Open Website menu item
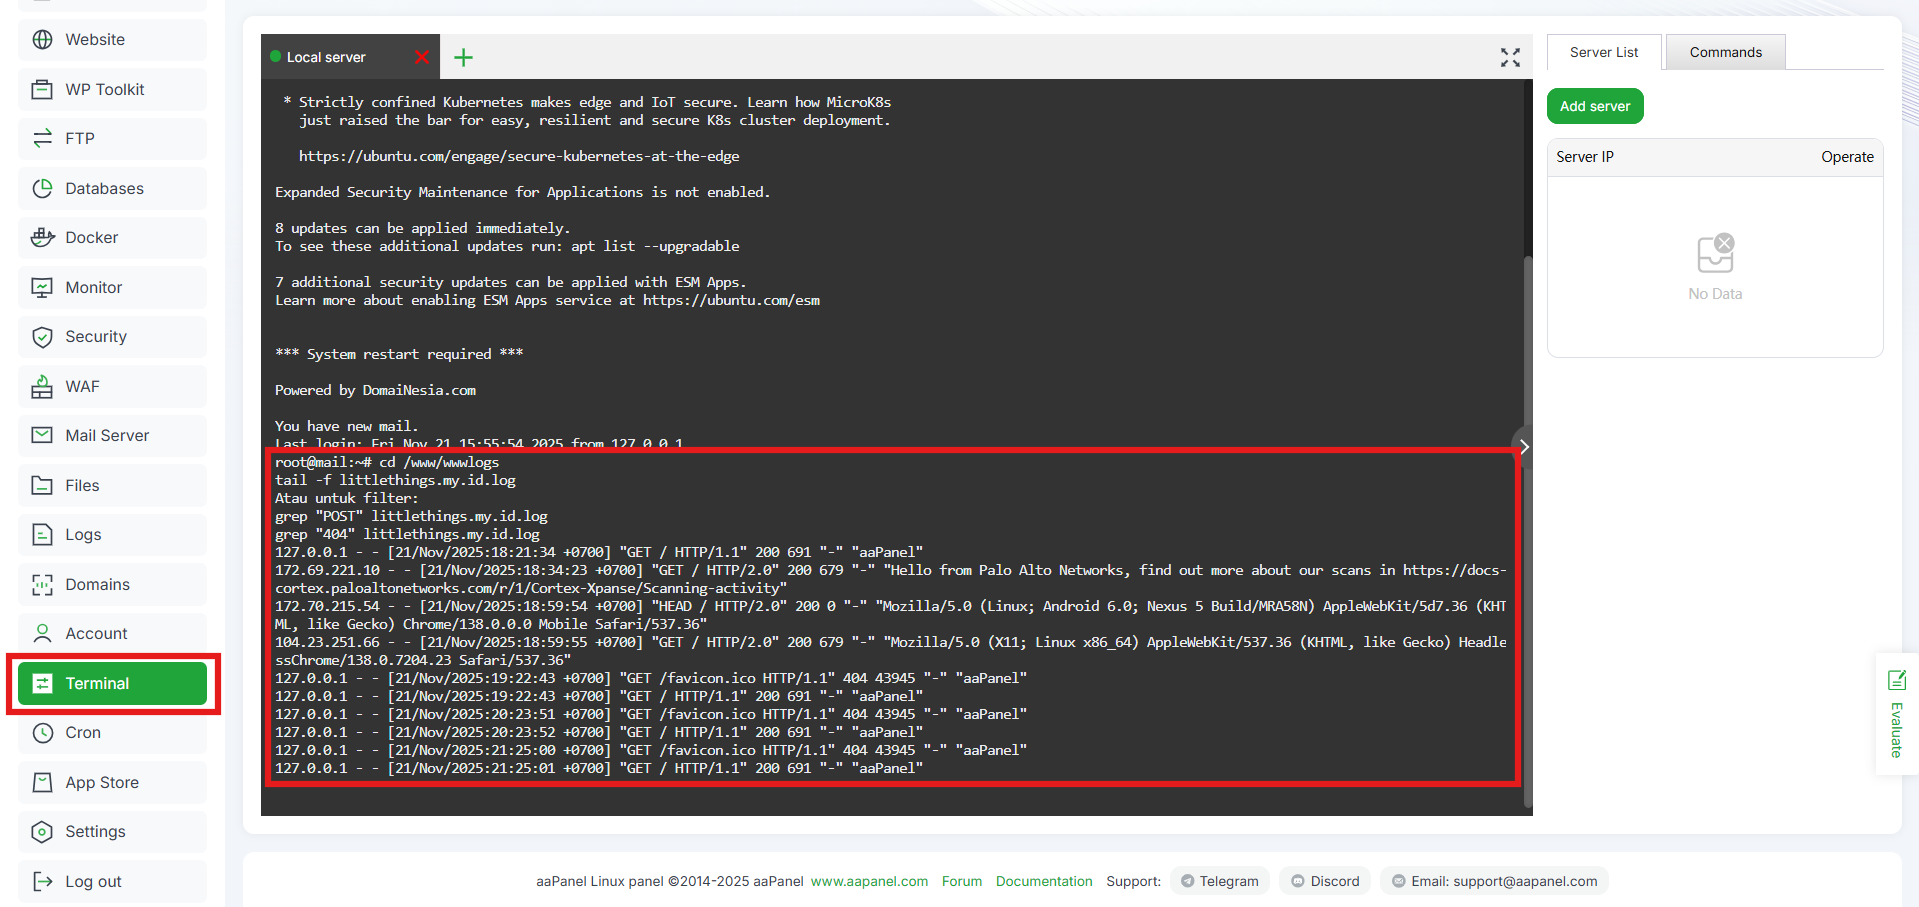Viewport: 1919px width, 907px height. pyautogui.click(x=112, y=40)
